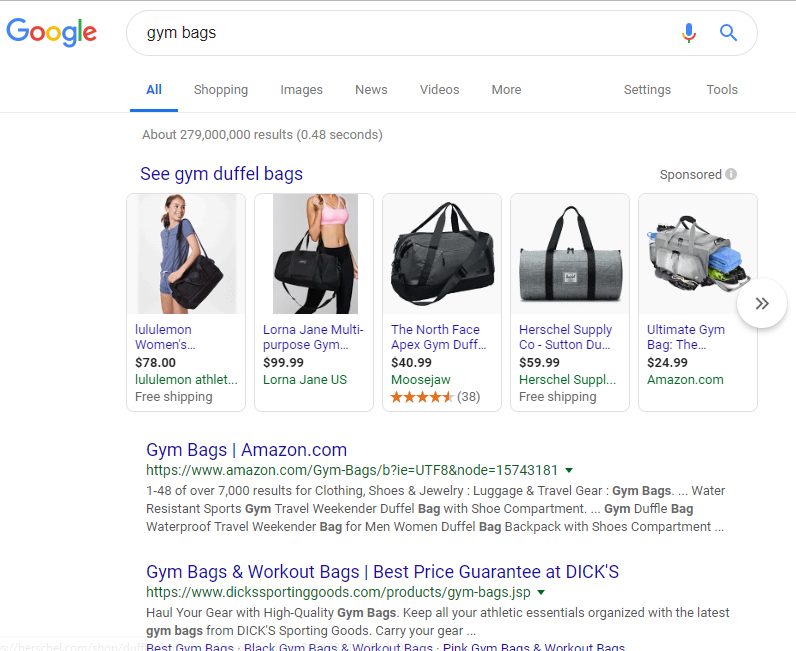The width and height of the screenshot is (796, 651).
Task: Open the Settings menu
Action: 647,90
